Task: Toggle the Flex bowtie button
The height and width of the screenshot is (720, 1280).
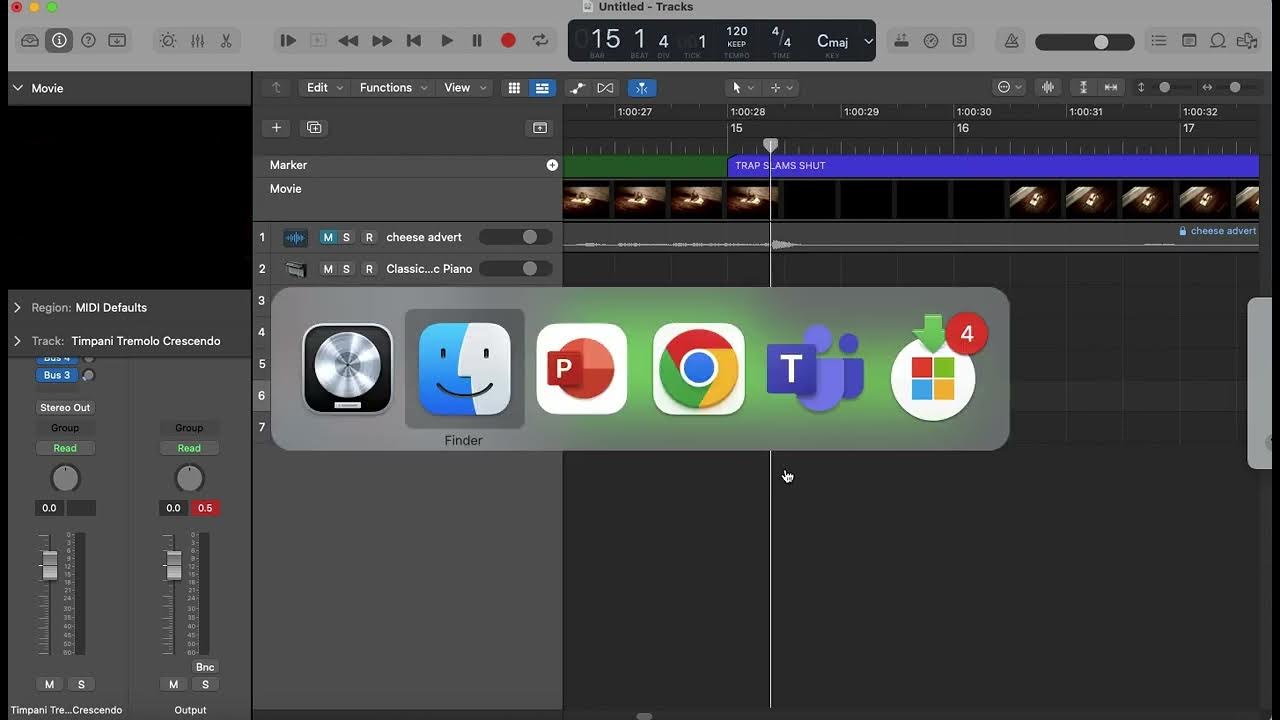Action: coord(605,88)
